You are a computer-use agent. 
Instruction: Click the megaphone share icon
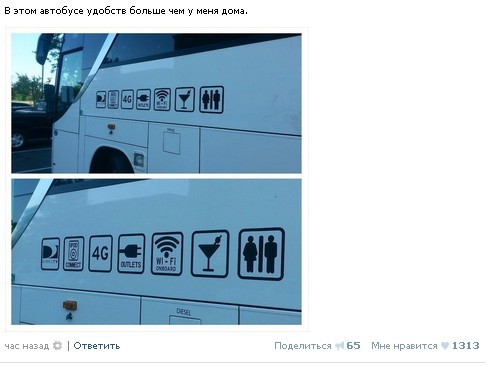click(339, 346)
